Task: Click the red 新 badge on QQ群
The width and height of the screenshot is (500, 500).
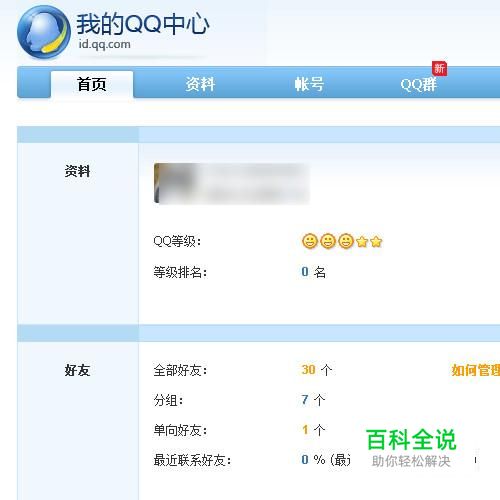Action: (x=439, y=69)
